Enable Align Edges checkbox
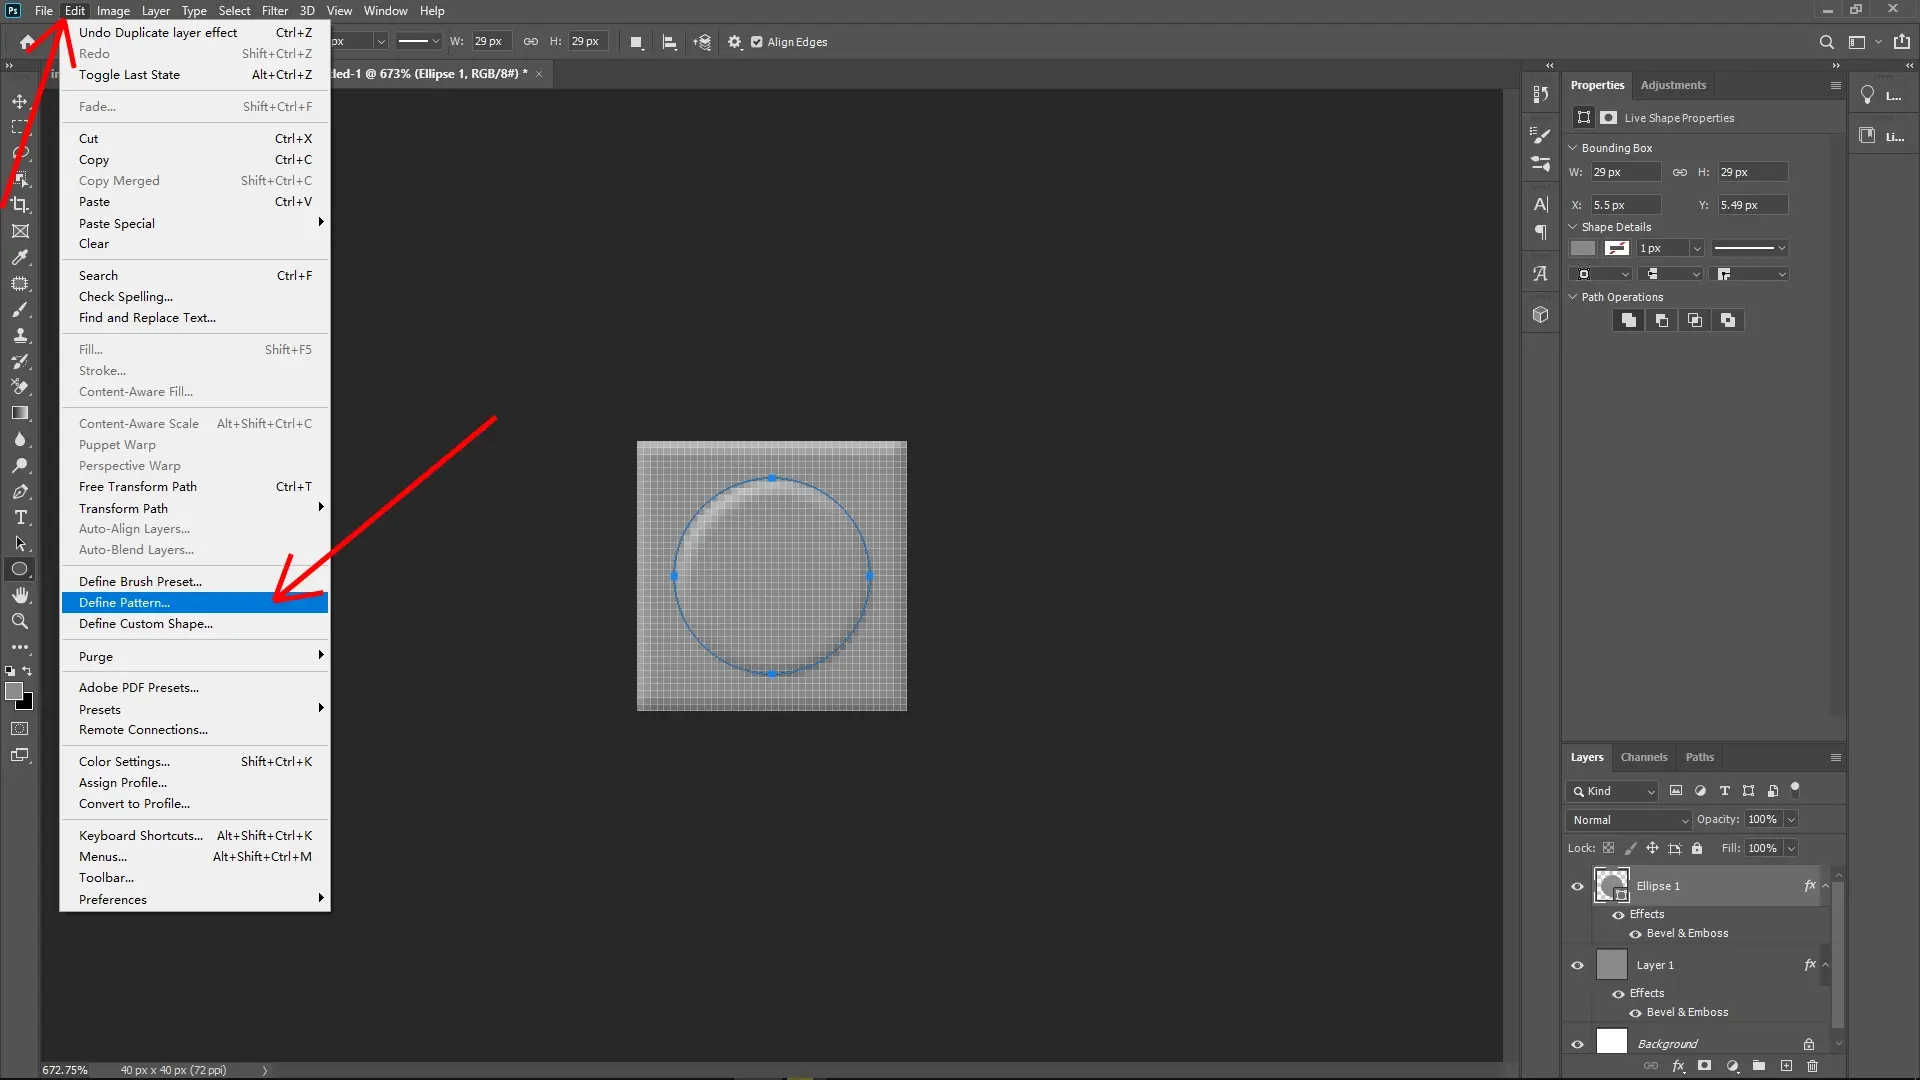This screenshot has width=1920, height=1080. (758, 42)
